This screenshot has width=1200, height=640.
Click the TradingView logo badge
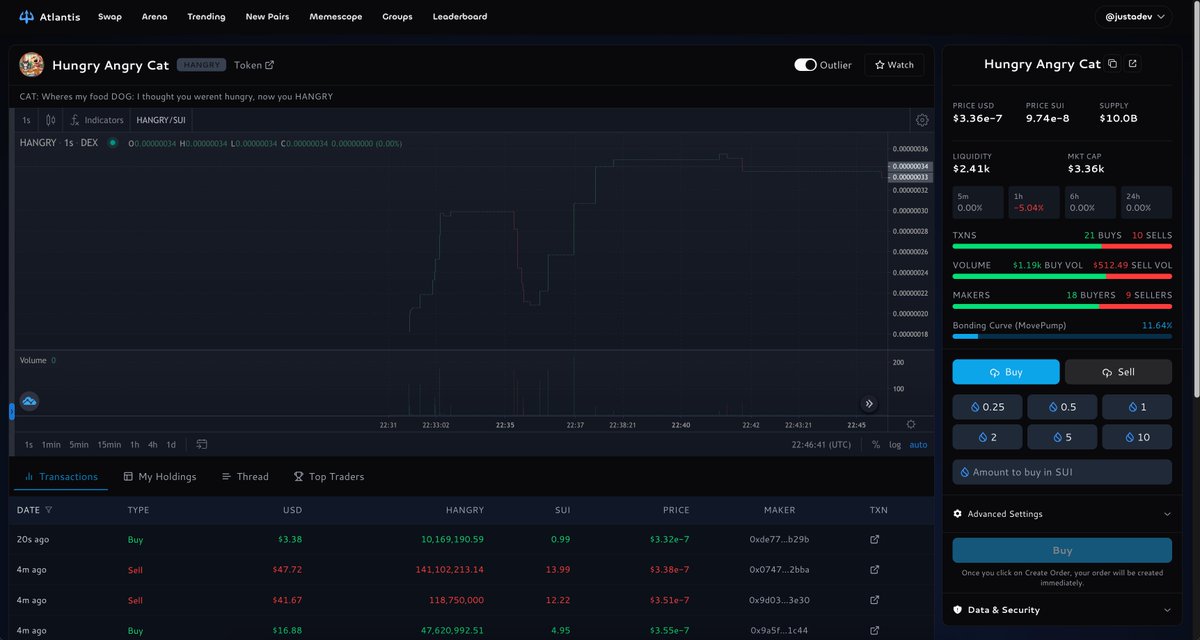point(29,401)
